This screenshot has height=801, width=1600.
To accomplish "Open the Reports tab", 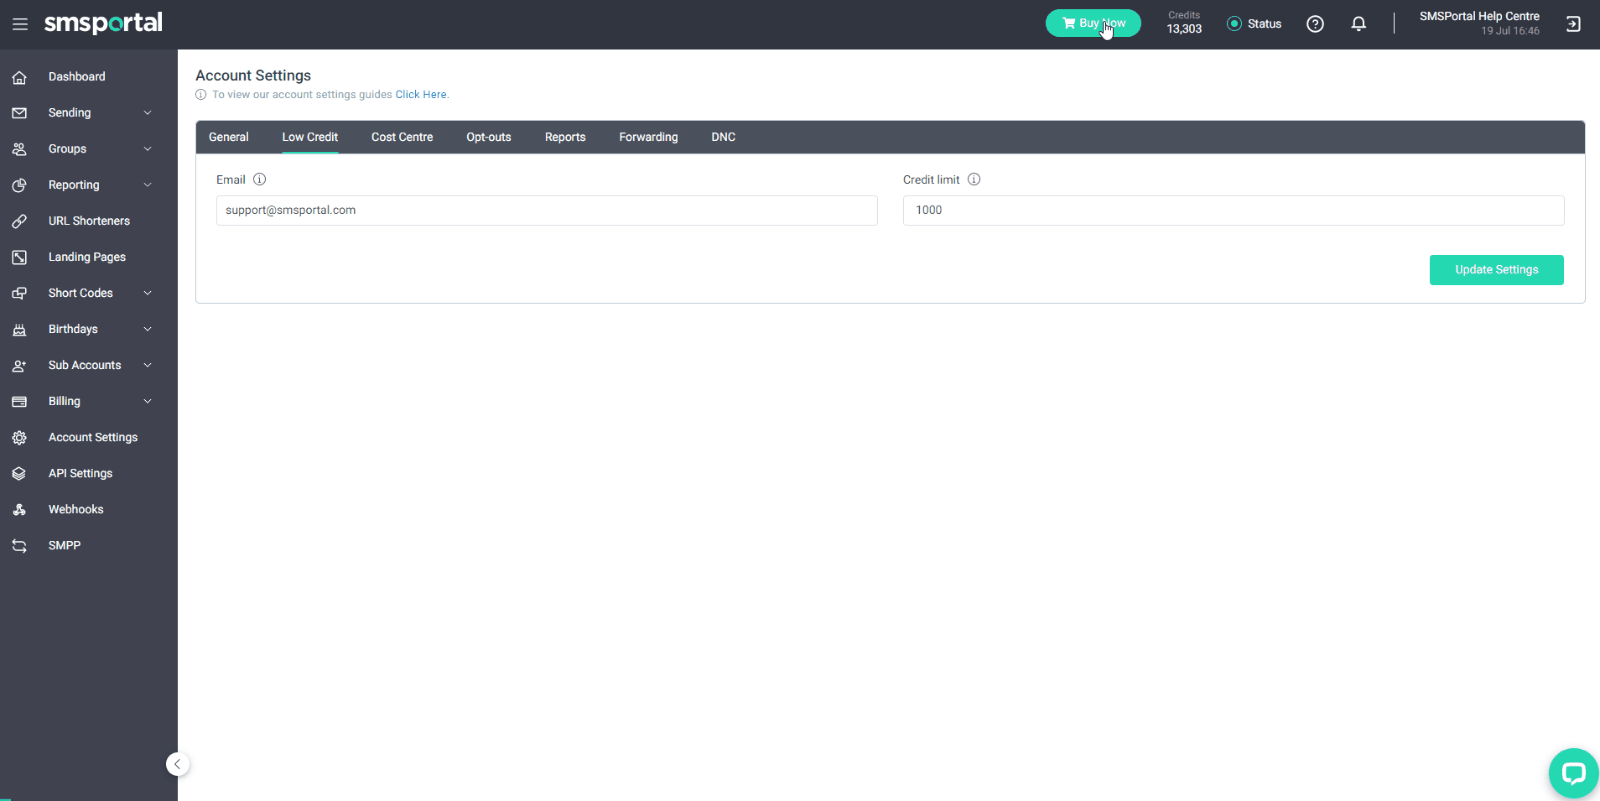I will coord(565,137).
